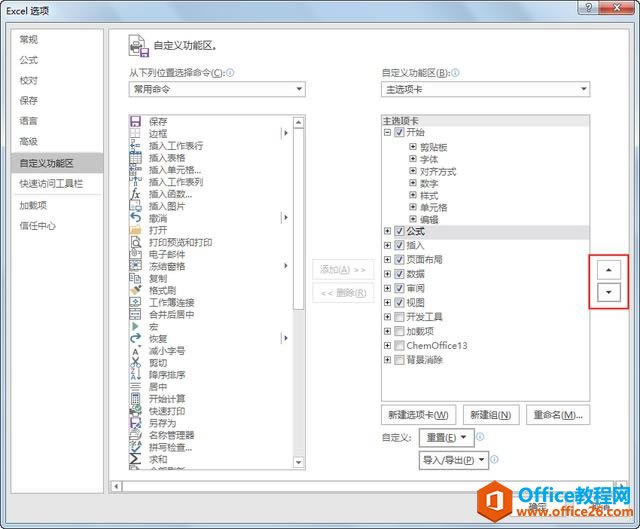Select the 合并后居中 icon
This screenshot has height=529, width=640.
click(135, 314)
